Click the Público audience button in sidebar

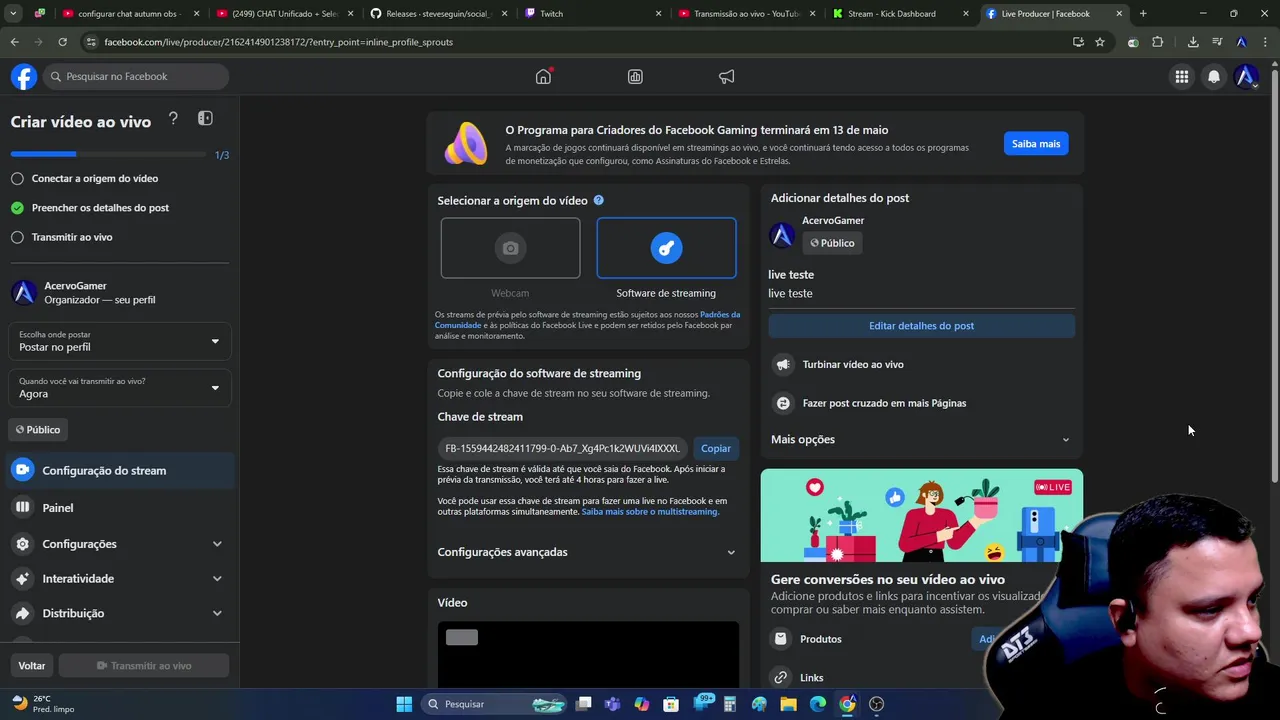[x=38, y=430]
